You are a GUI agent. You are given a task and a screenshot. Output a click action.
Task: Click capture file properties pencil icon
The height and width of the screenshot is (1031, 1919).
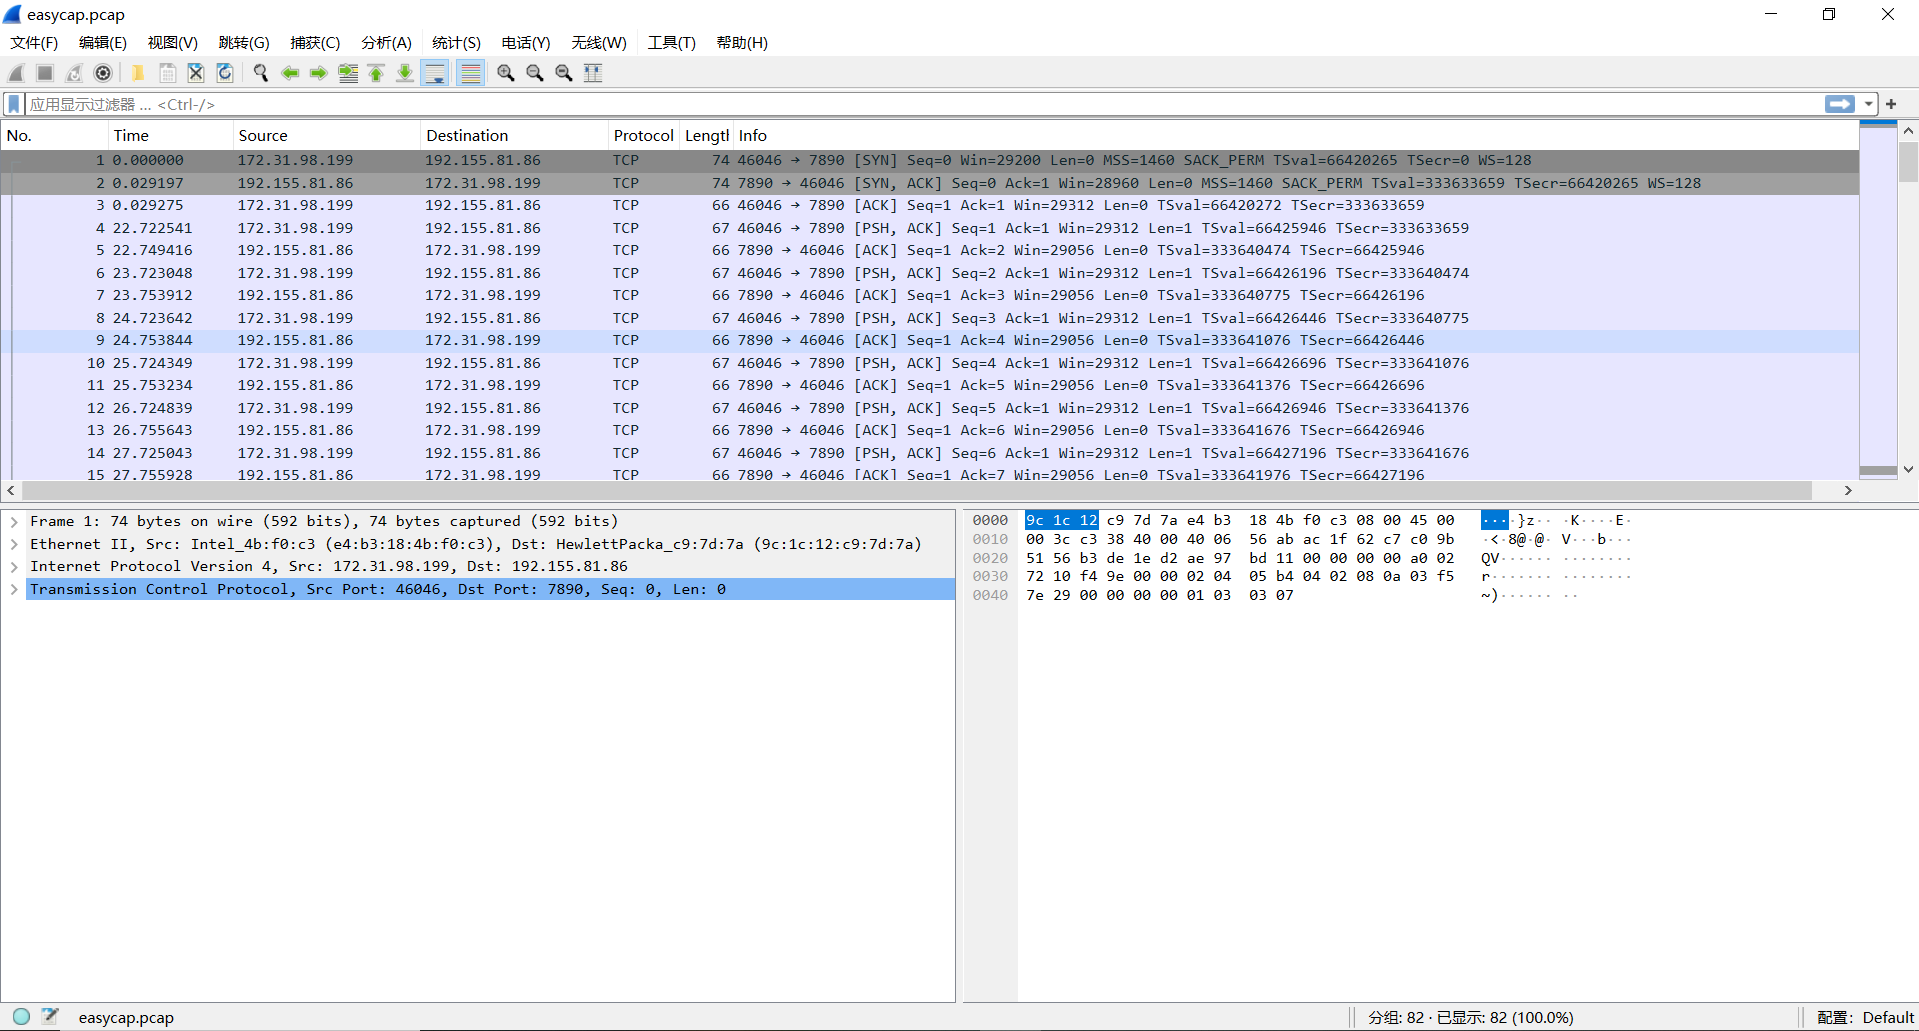[x=50, y=1016]
